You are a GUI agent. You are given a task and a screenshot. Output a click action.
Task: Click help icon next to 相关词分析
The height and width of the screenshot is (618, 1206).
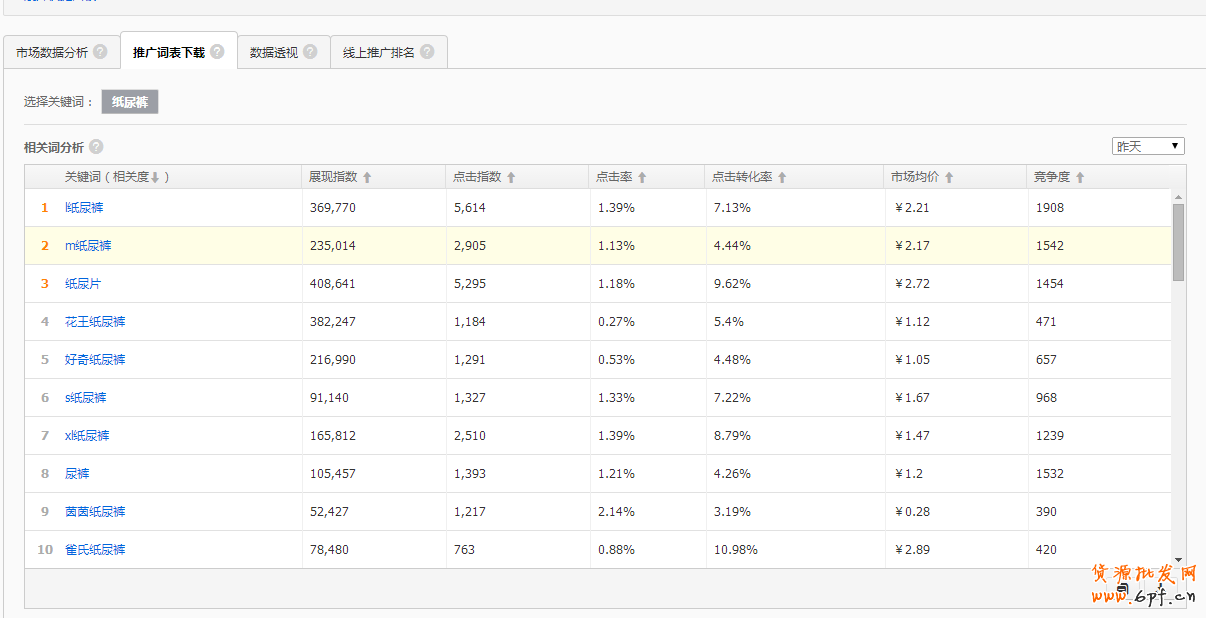point(96,147)
